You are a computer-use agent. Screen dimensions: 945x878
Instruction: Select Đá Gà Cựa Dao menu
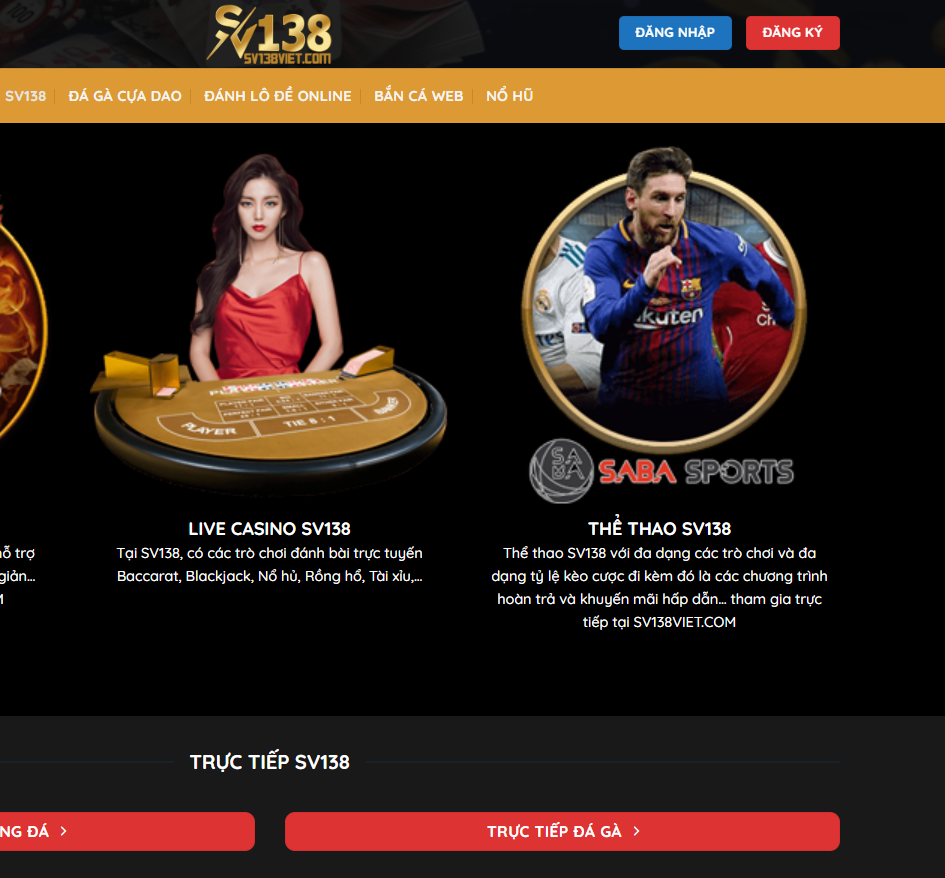point(125,96)
